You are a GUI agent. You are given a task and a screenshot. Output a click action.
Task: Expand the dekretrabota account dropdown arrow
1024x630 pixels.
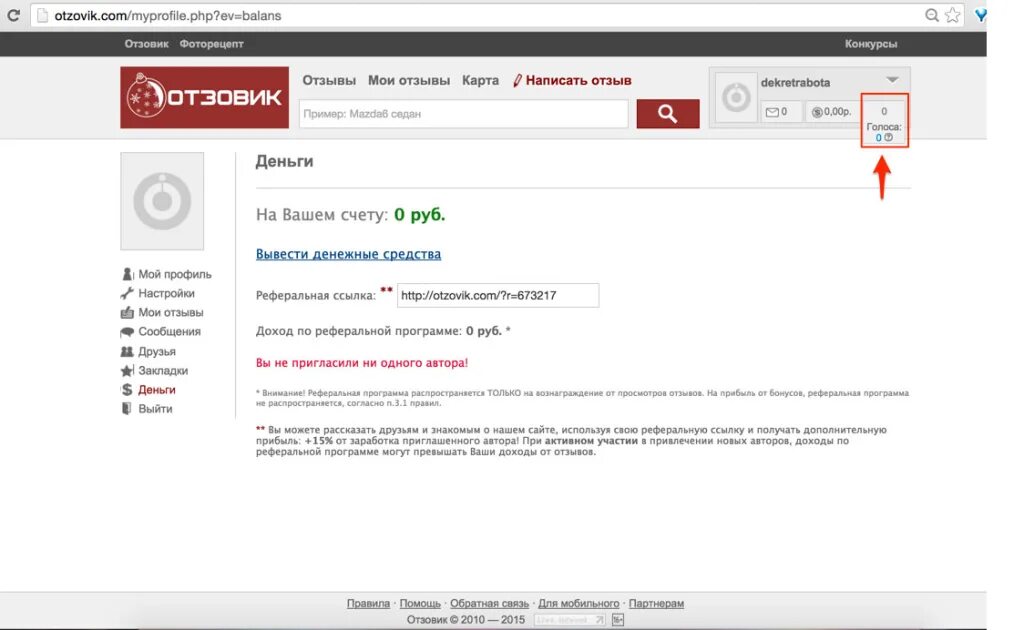tap(892, 80)
